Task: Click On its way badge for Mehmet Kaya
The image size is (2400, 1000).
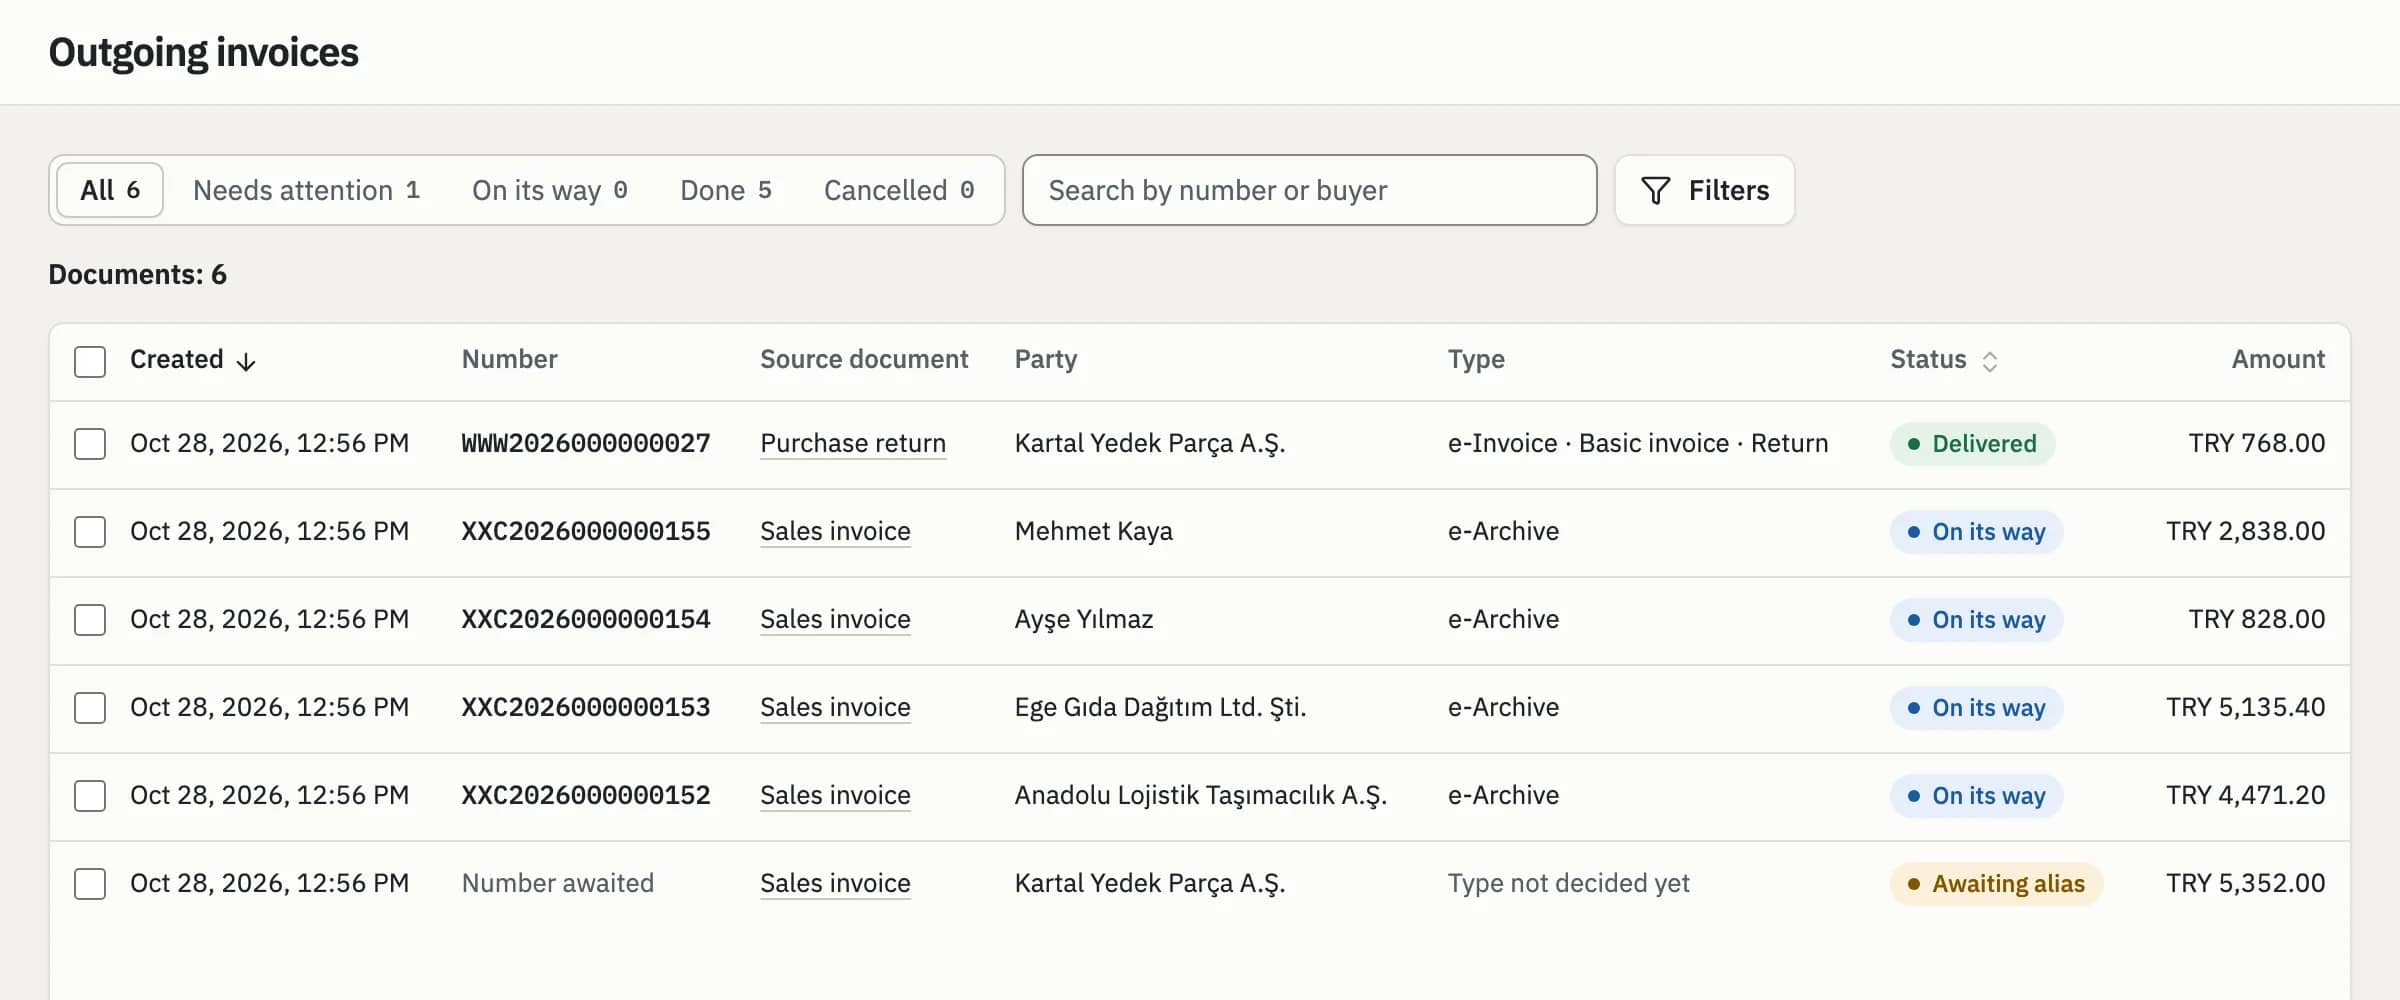Action: [1976, 532]
